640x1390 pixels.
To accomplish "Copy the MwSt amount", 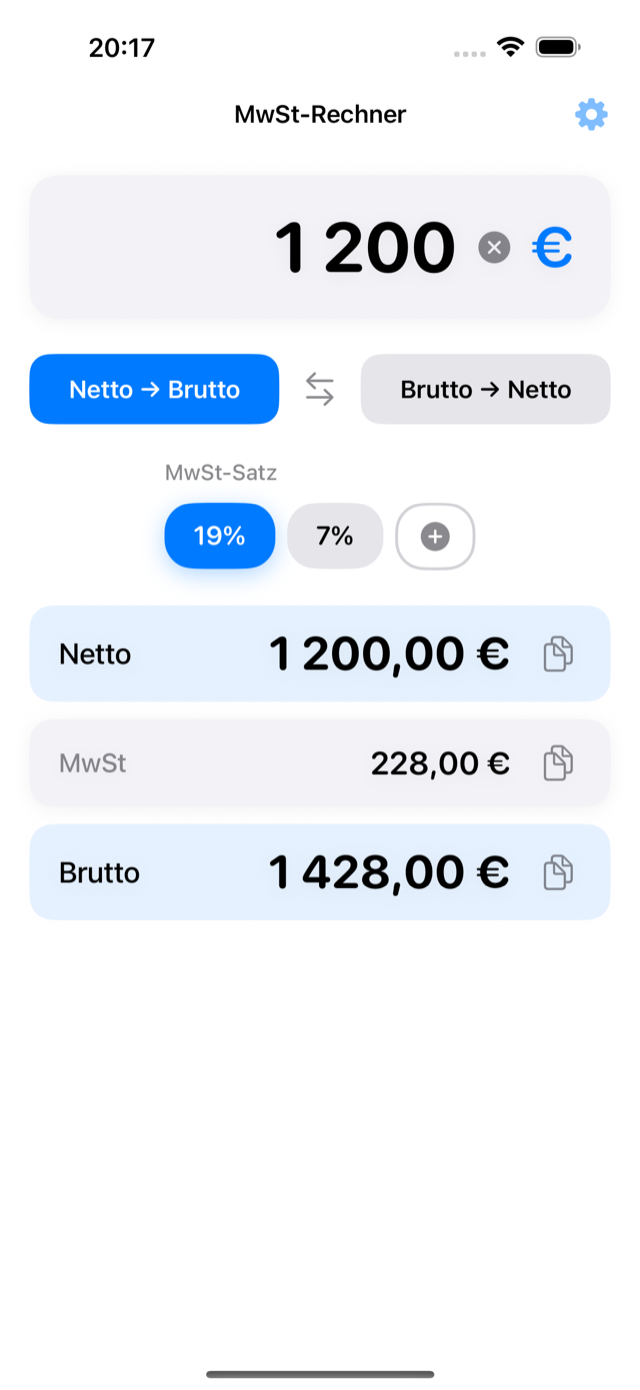I will [558, 763].
